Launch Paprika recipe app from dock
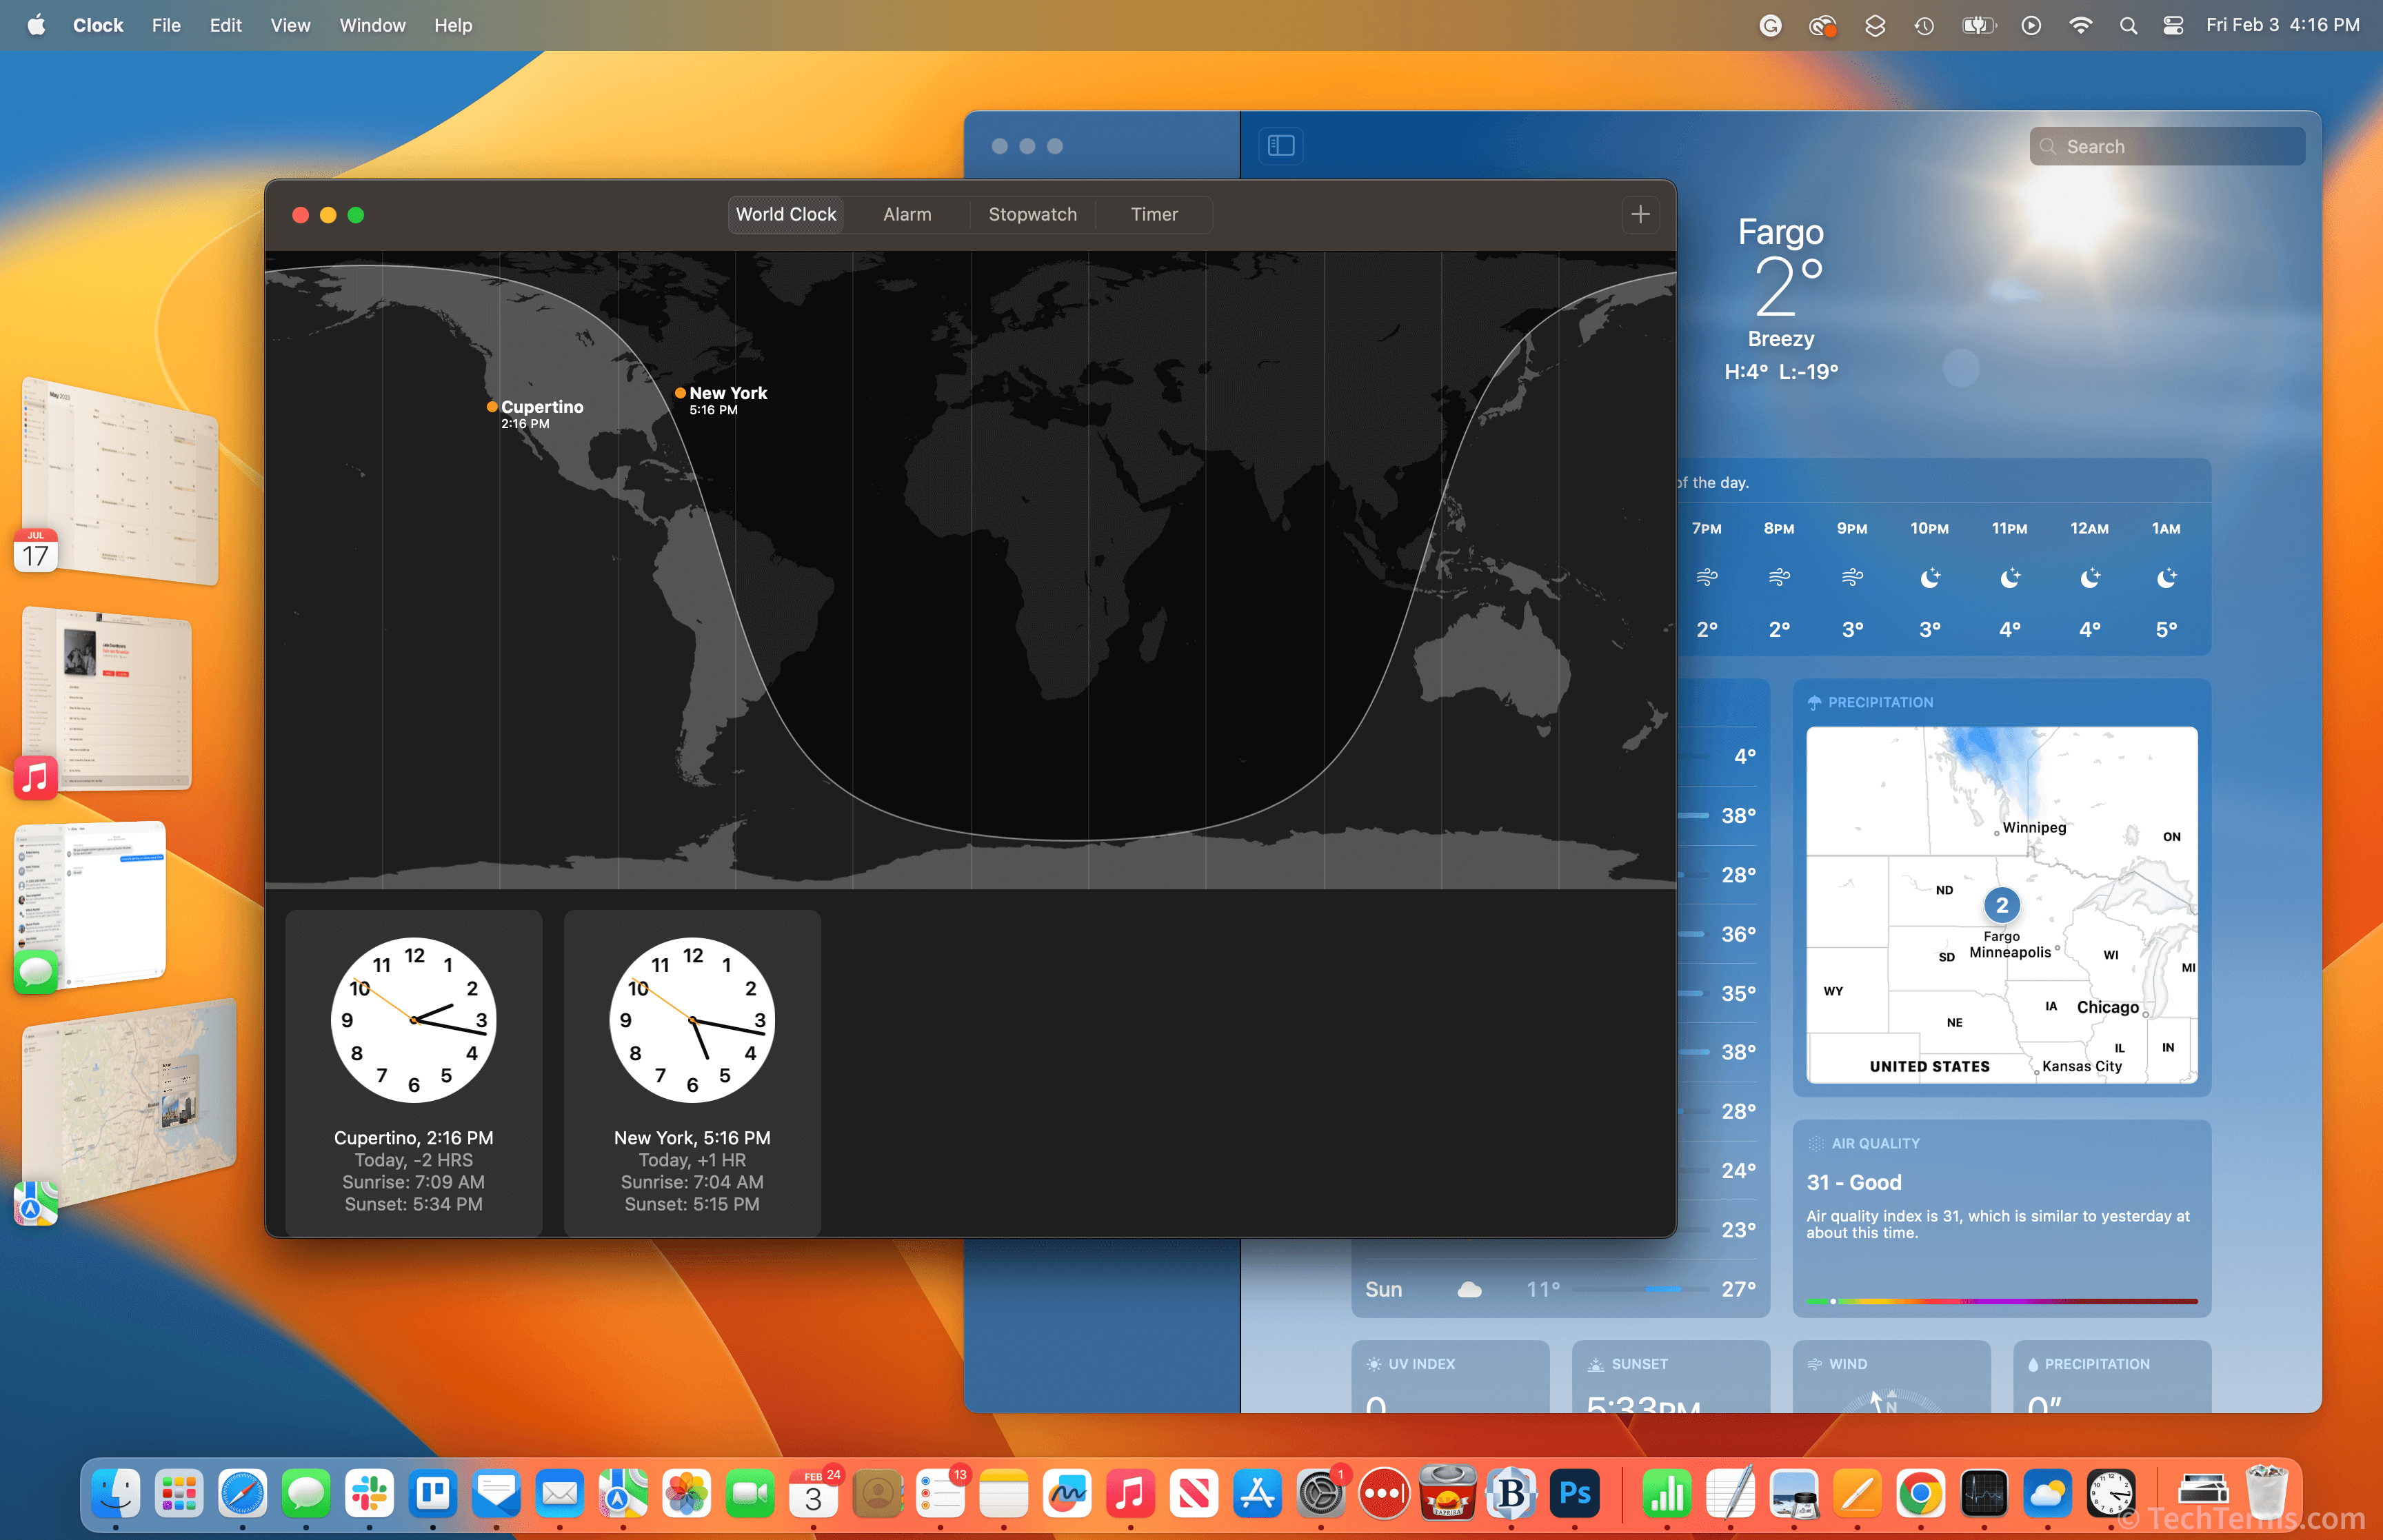Screen dimensions: 2383x1540 tap(1448, 1494)
